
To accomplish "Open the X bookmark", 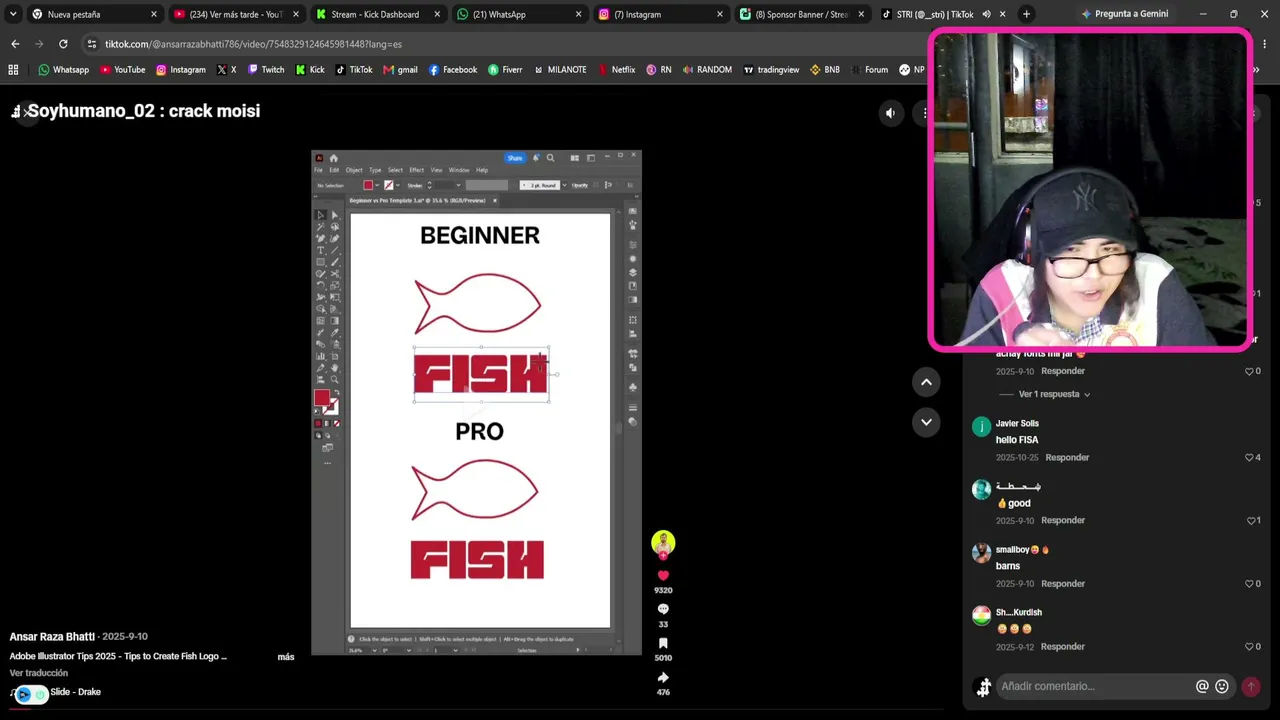I will (x=226, y=70).
